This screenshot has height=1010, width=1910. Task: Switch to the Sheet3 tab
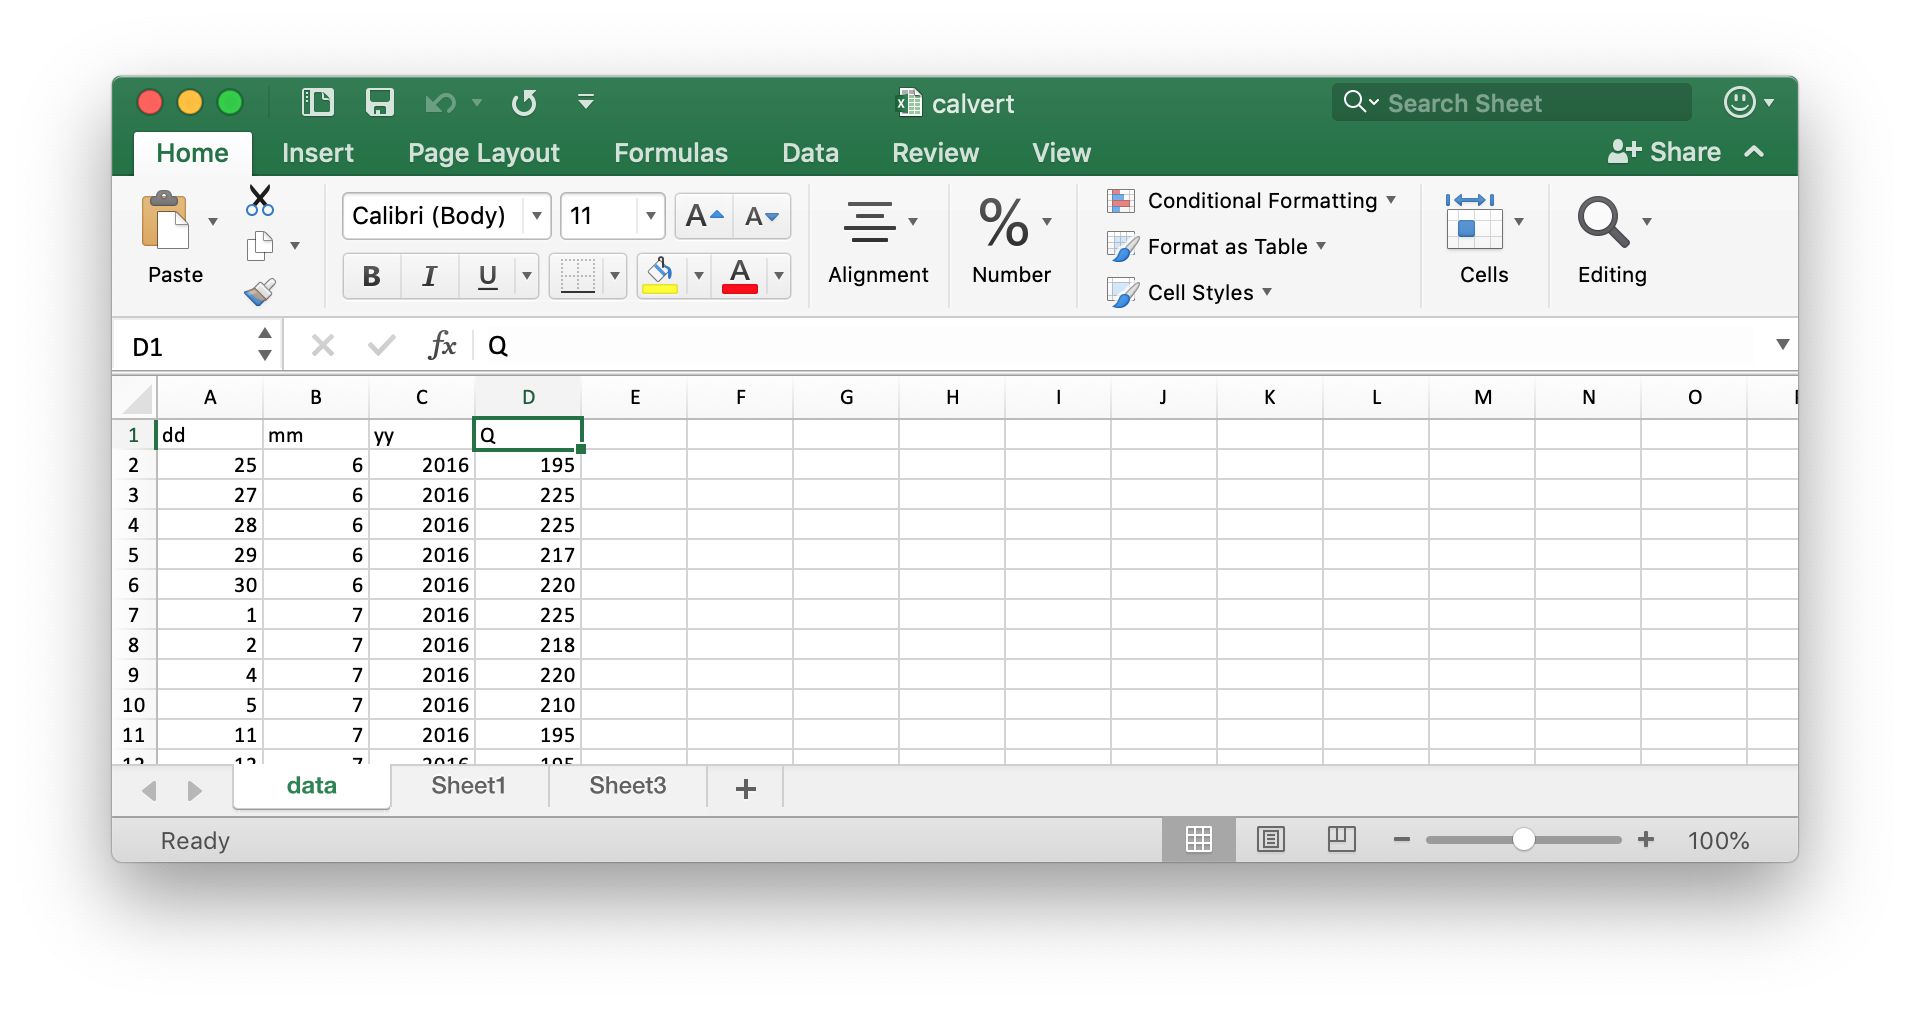pos(628,786)
